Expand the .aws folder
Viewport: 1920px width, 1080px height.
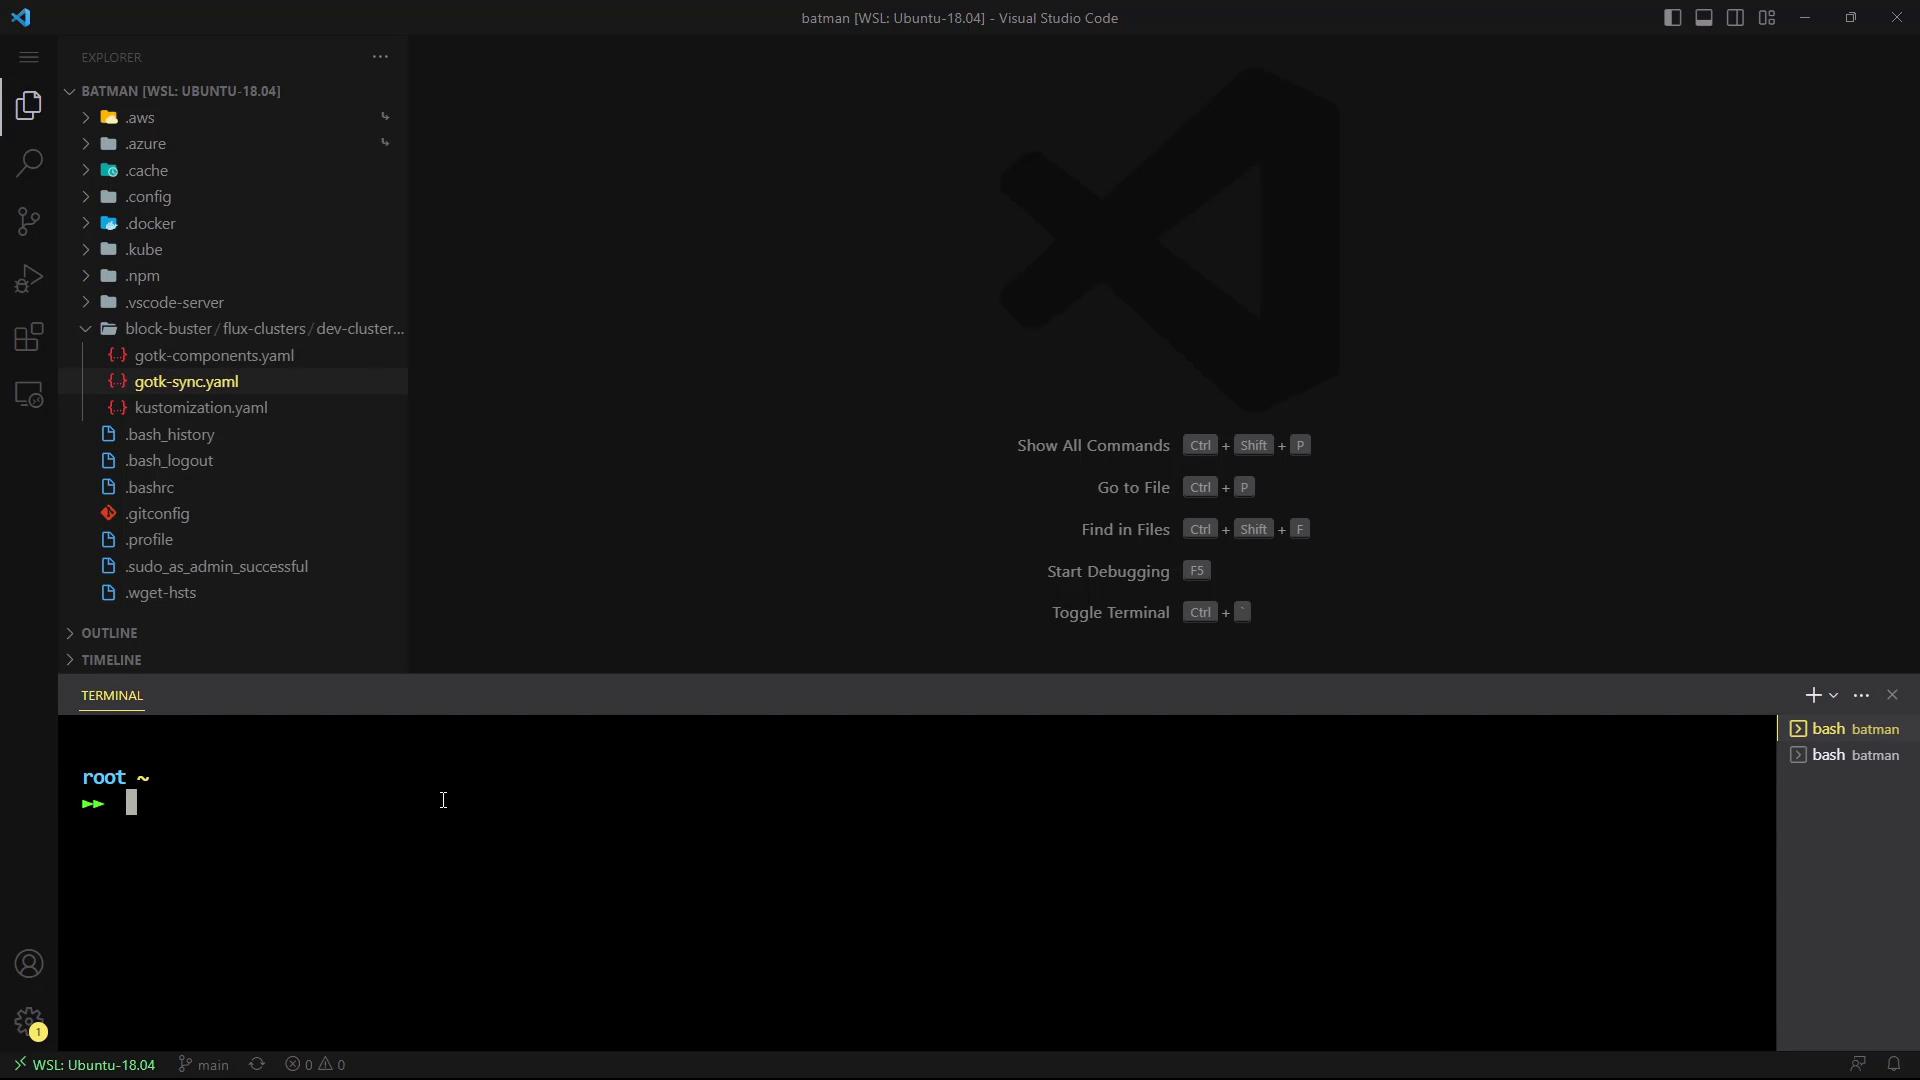point(233,117)
